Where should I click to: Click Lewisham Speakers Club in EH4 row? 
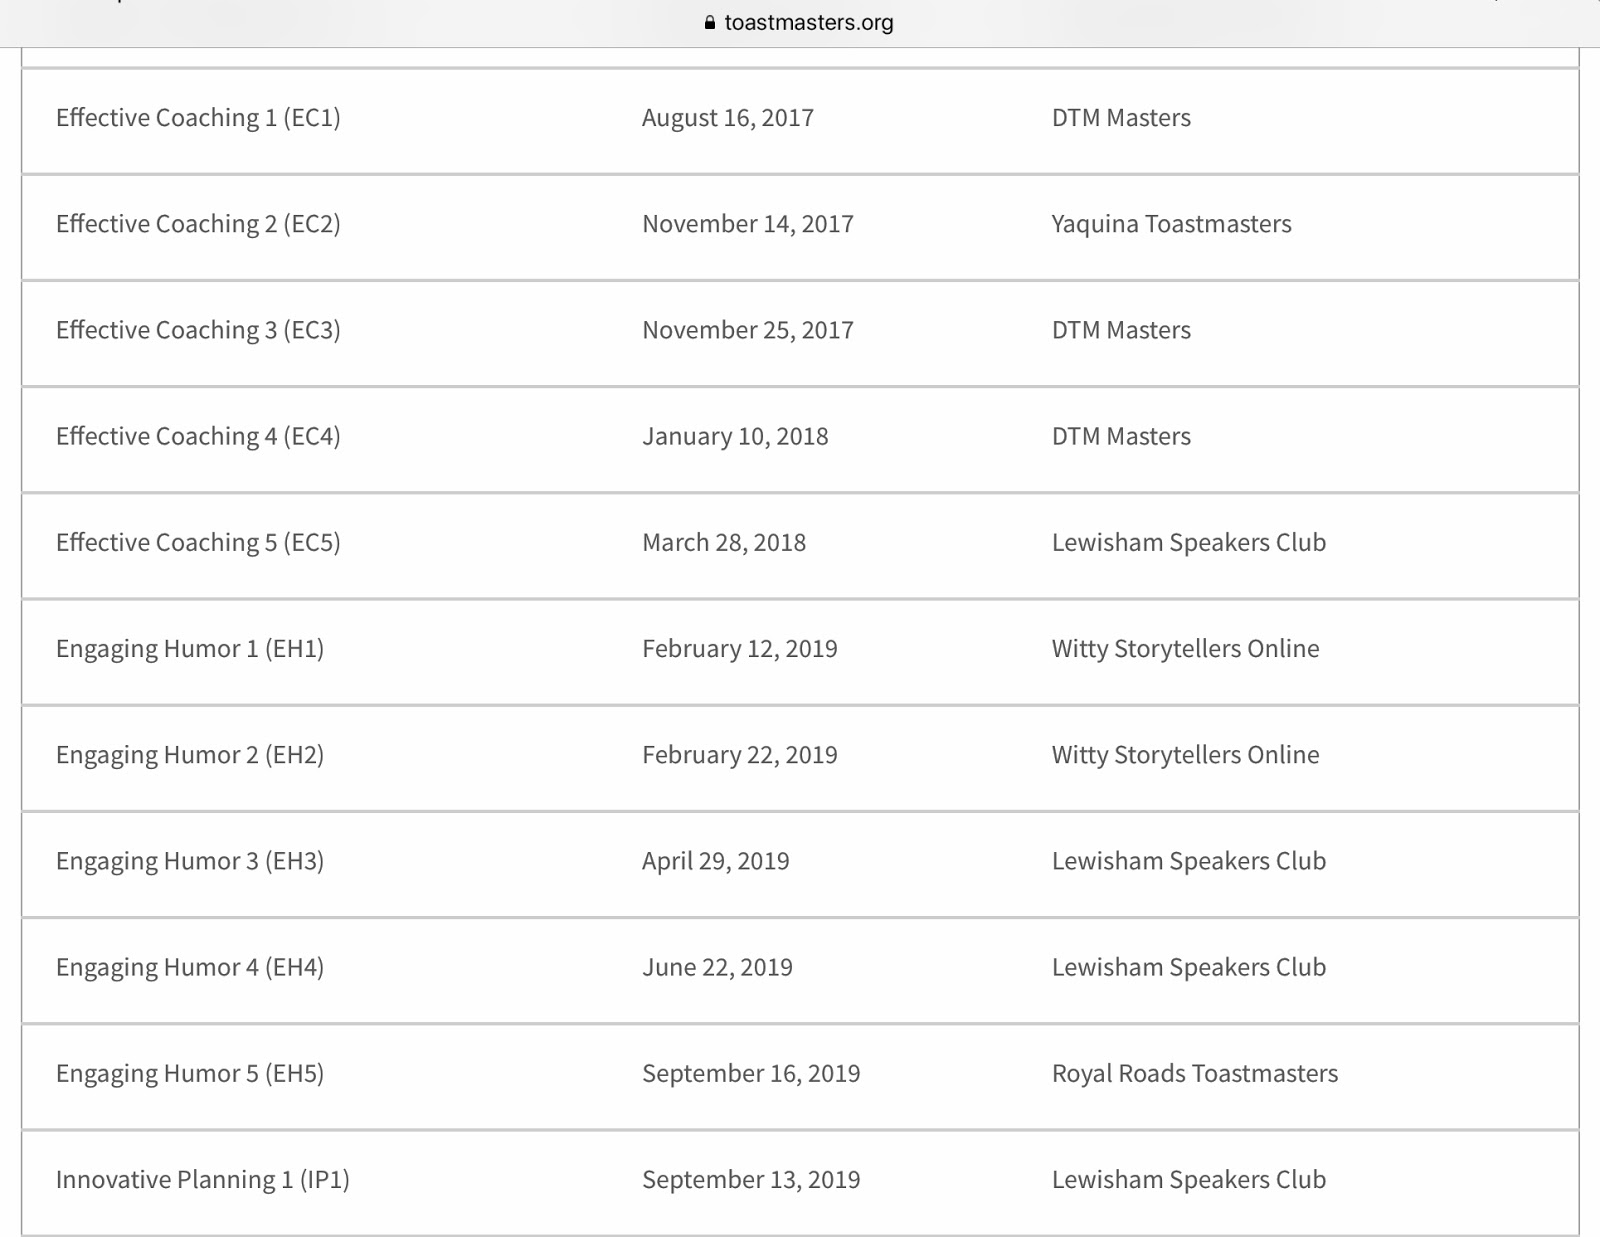click(x=1188, y=967)
